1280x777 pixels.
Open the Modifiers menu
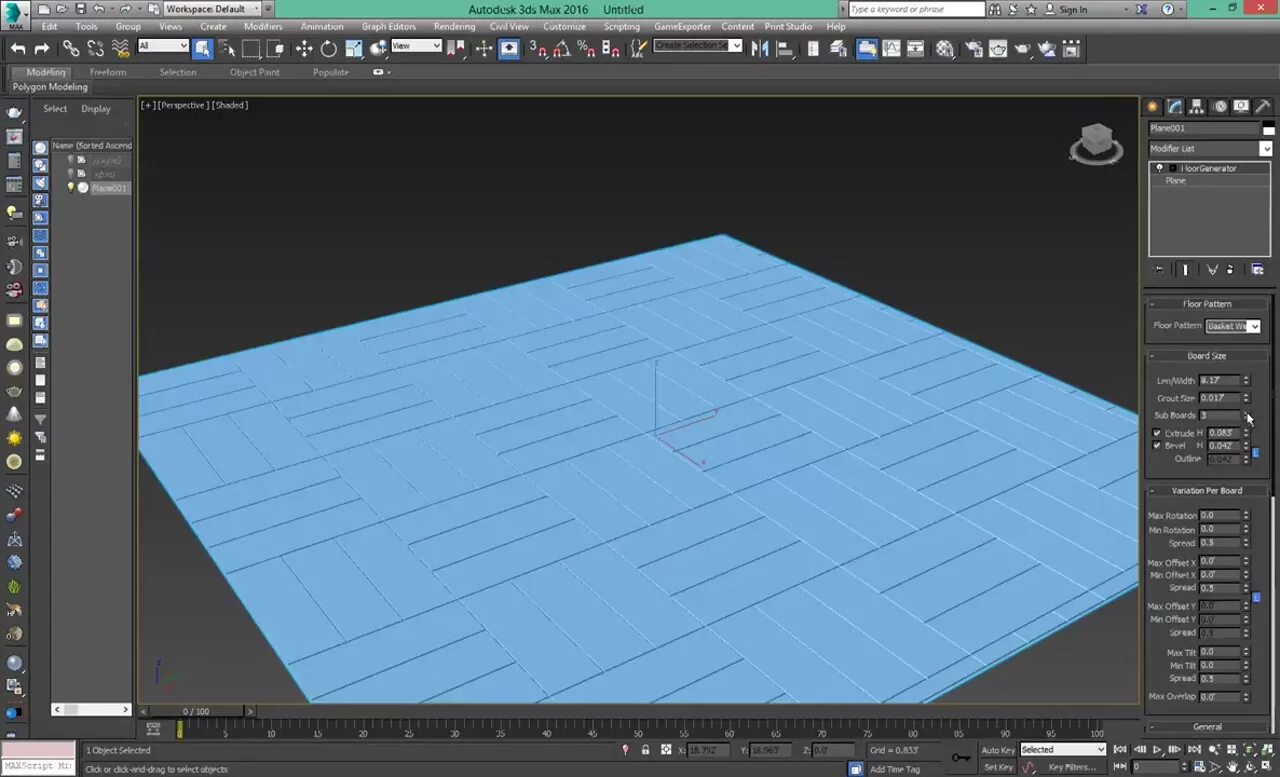coord(263,27)
